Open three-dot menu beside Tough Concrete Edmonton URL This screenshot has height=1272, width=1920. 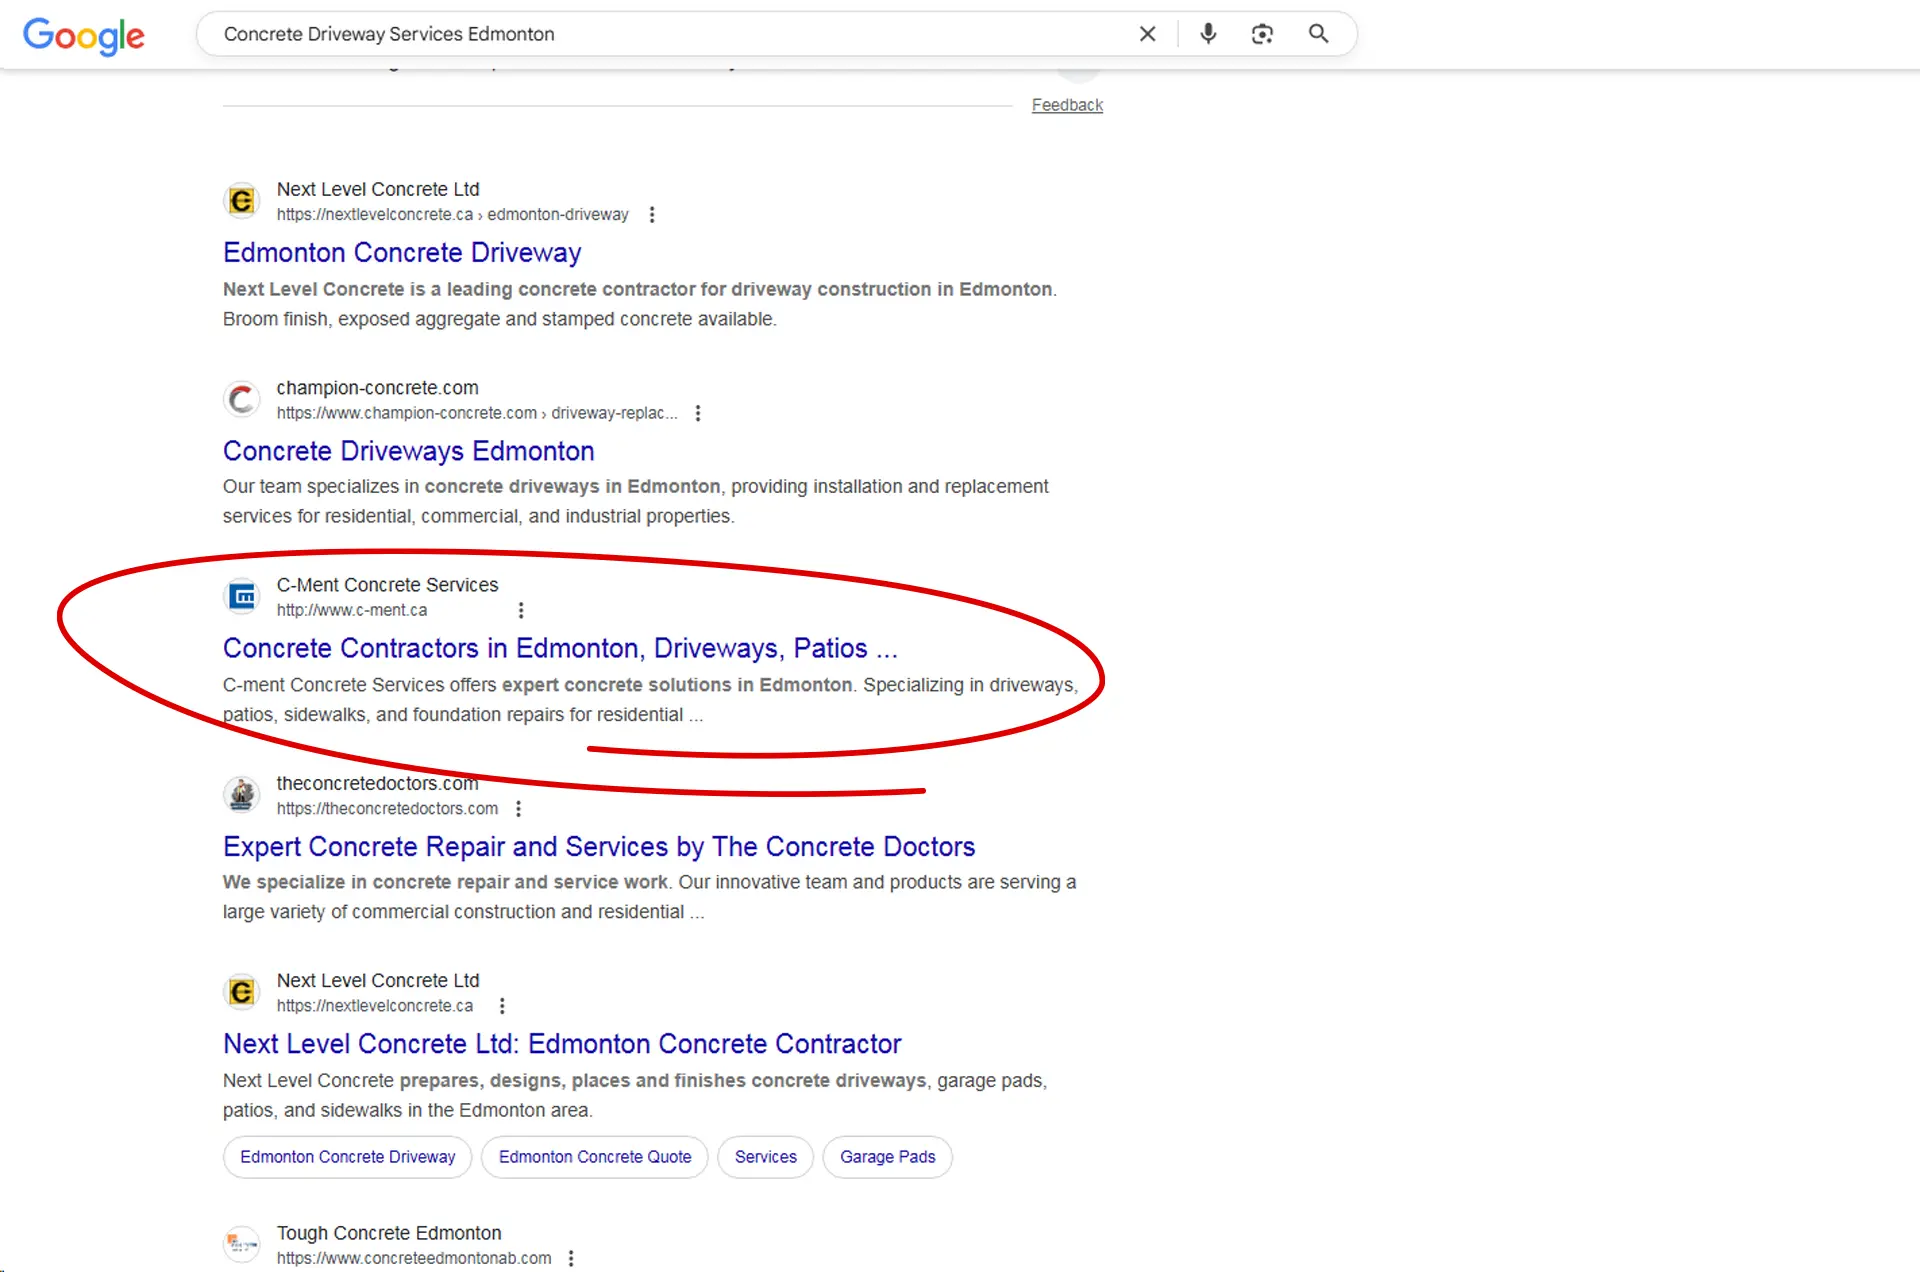click(x=571, y=1258)
